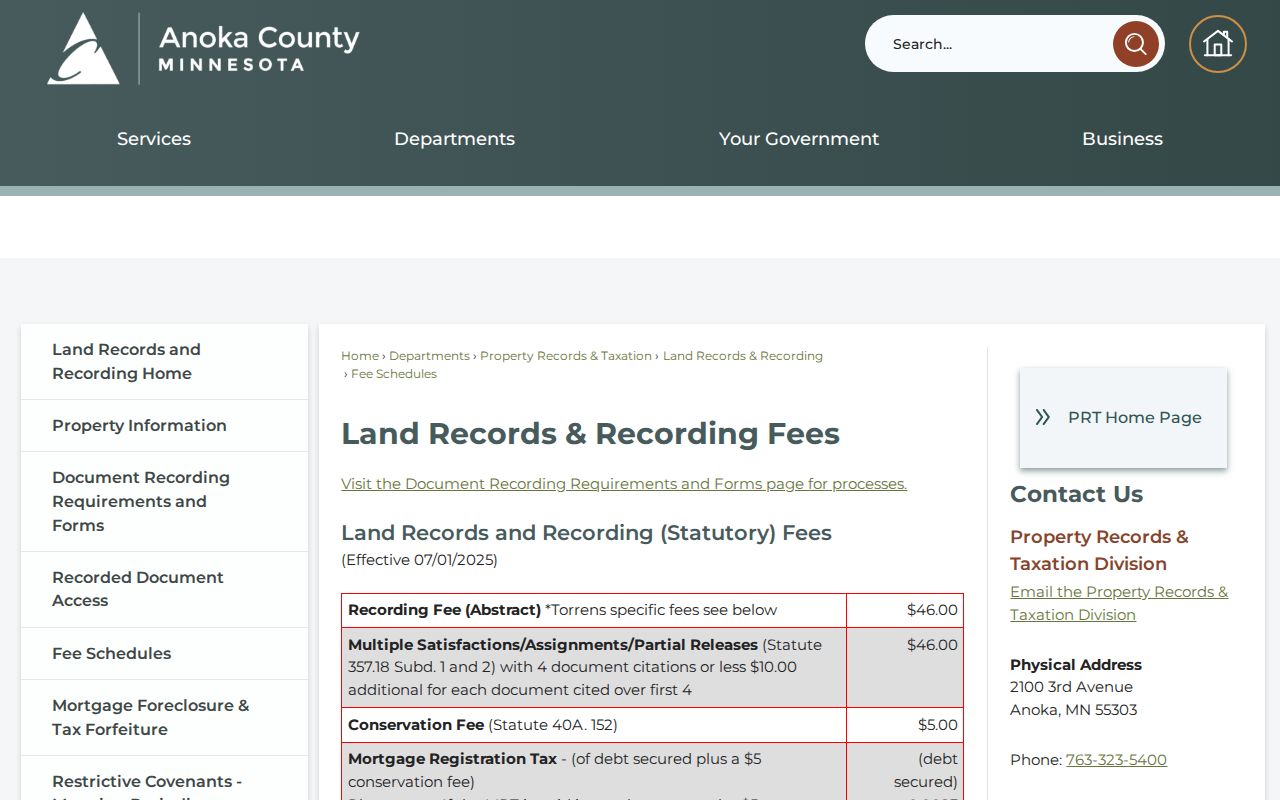The height and width of the screenshot is (800, 1280).
Task: Open the home icon button
Action: 1217,44
